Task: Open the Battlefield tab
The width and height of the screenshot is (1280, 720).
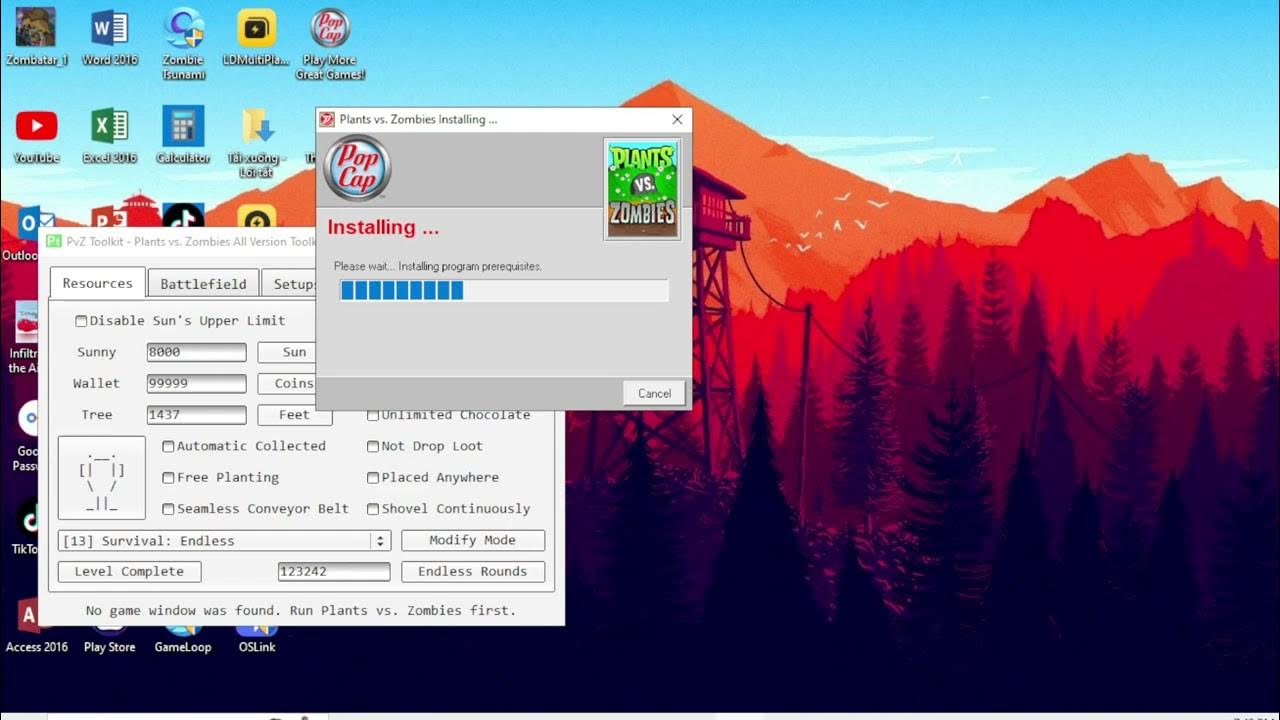Action: coord(203,284)
